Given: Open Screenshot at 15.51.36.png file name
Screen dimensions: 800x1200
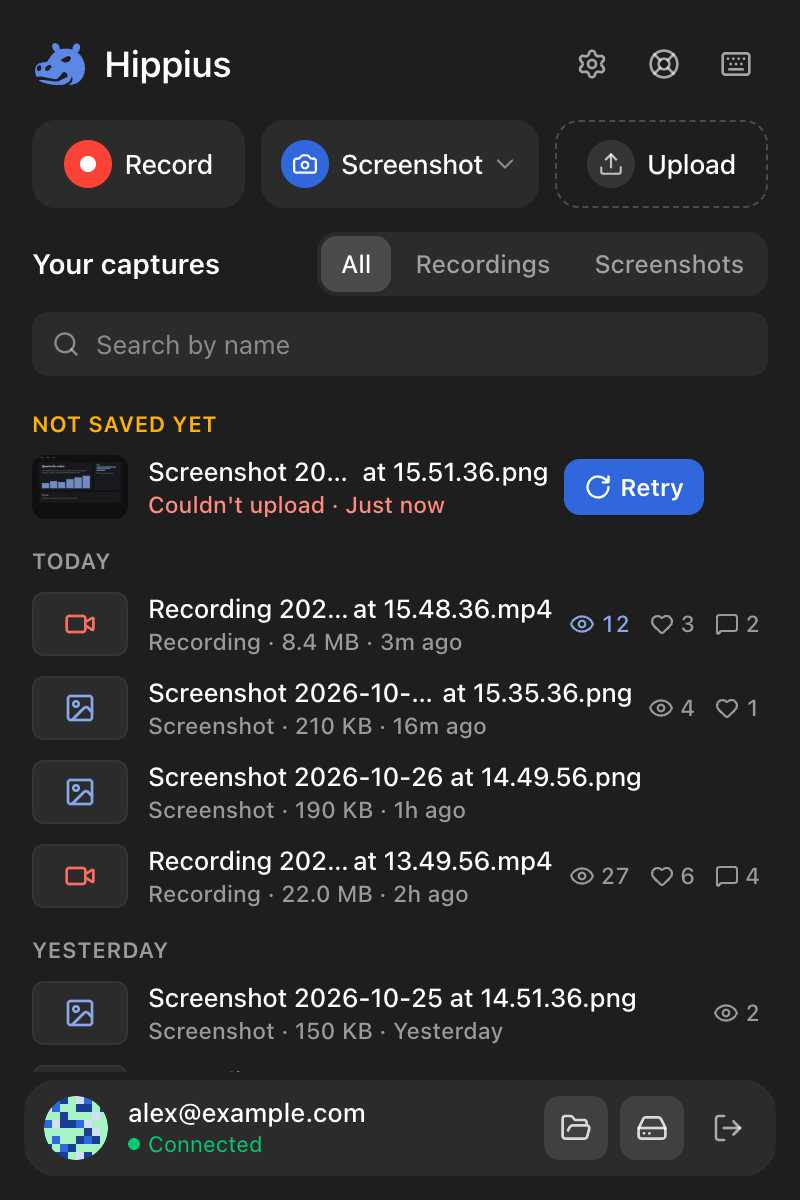Looking at the screenshot, I should pos(348,472).
